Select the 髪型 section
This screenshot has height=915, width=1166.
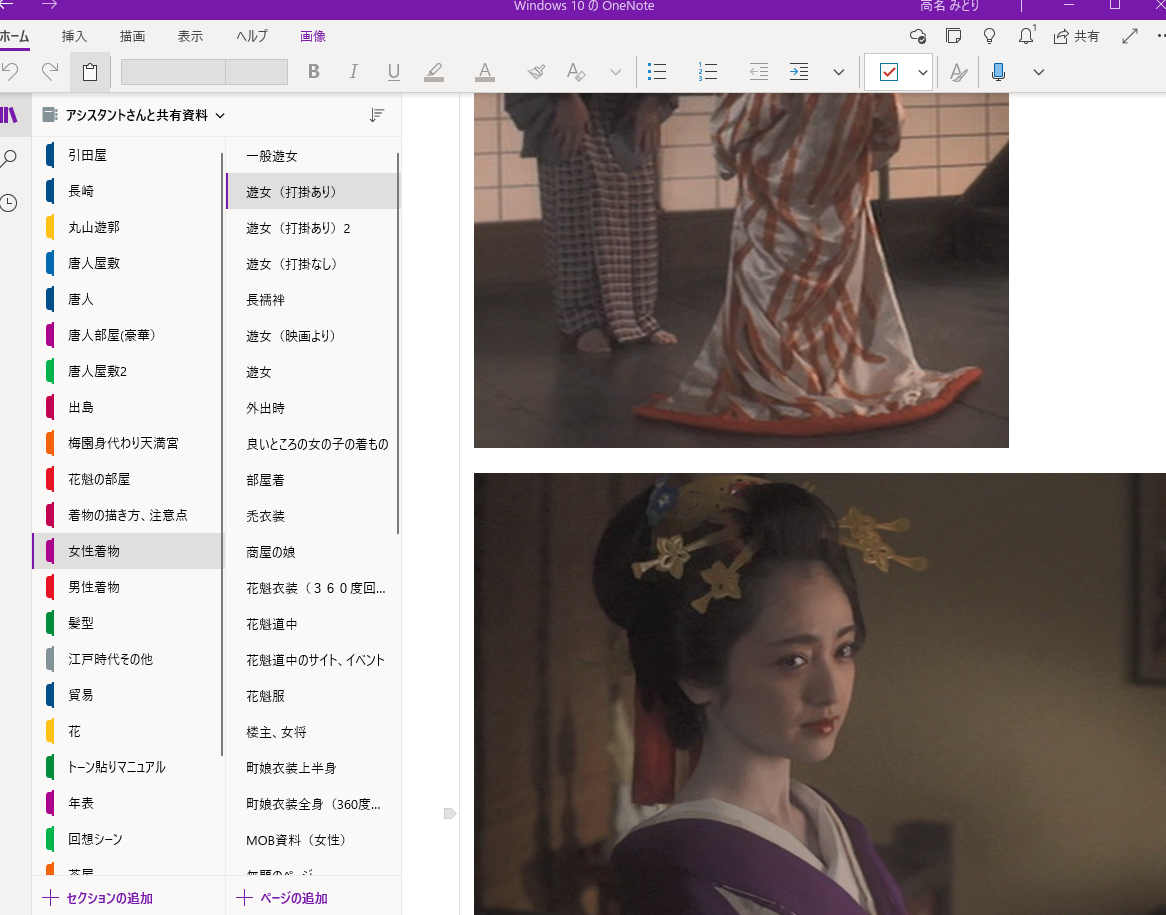(128, 623)
